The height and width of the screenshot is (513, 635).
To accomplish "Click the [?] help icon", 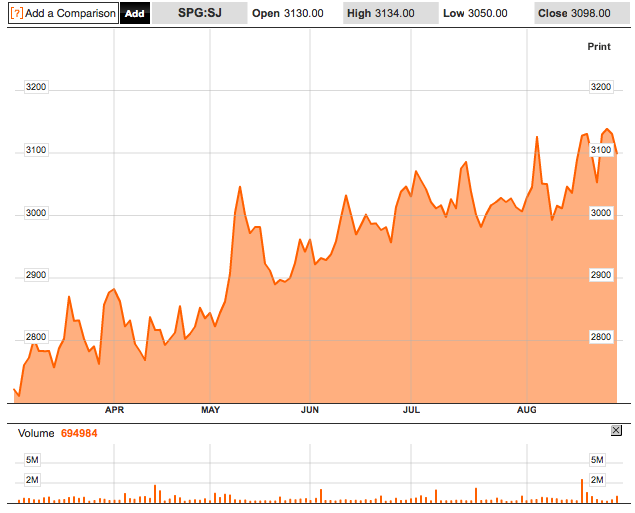I will pyautogui.click(x=17, y=14).
